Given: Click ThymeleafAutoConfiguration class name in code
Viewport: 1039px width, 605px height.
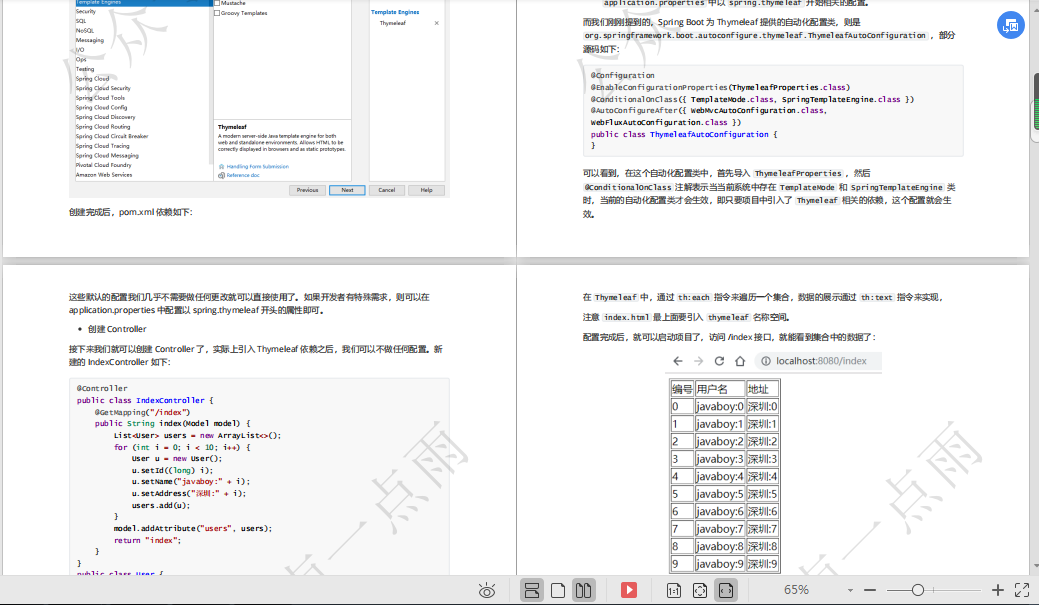Looking at the screenshot, I should 709,135.
